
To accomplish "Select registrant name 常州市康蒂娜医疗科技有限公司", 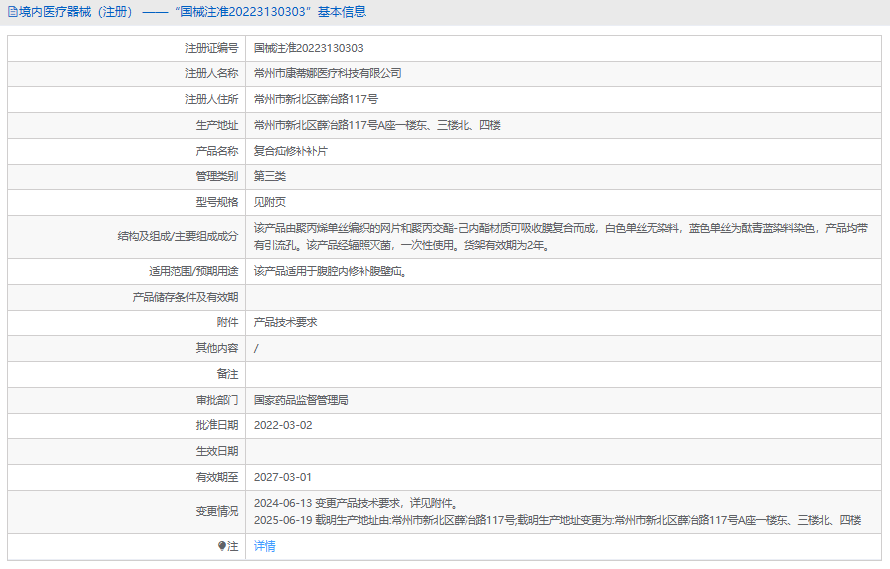I will pyautogui.click(x=328, y=73).
